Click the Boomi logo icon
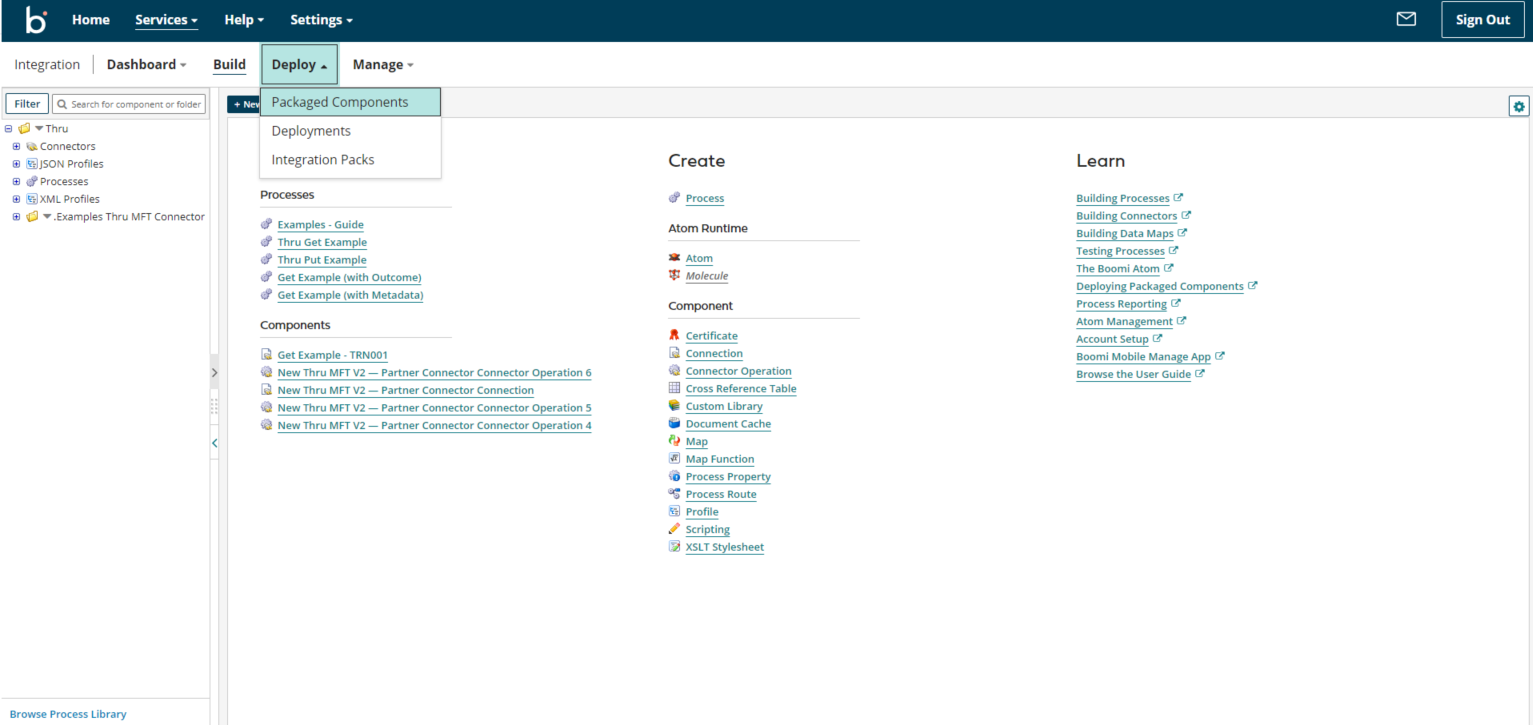Image resolution: width=1533 pixels, height=725 pixels. [x=36, y=20]
